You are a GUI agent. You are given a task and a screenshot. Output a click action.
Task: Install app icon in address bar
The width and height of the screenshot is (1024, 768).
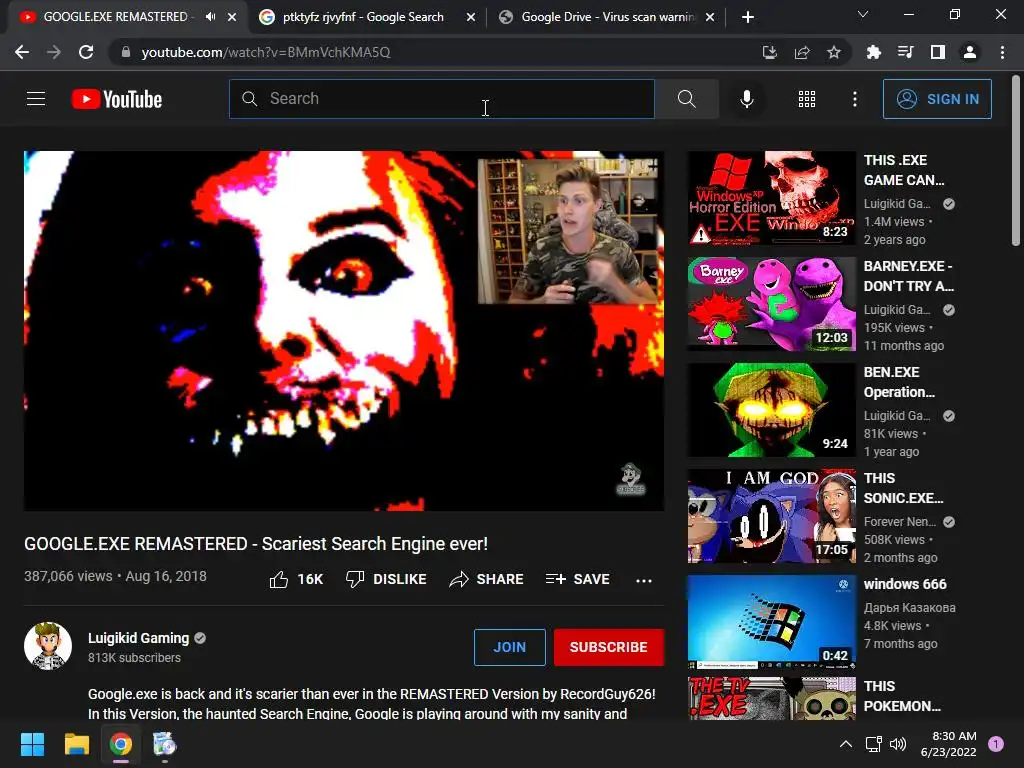pyautogui.click(x=770, y=52)
